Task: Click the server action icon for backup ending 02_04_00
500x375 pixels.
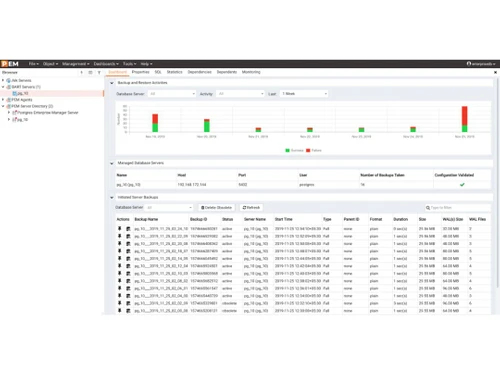Action: 128,296
